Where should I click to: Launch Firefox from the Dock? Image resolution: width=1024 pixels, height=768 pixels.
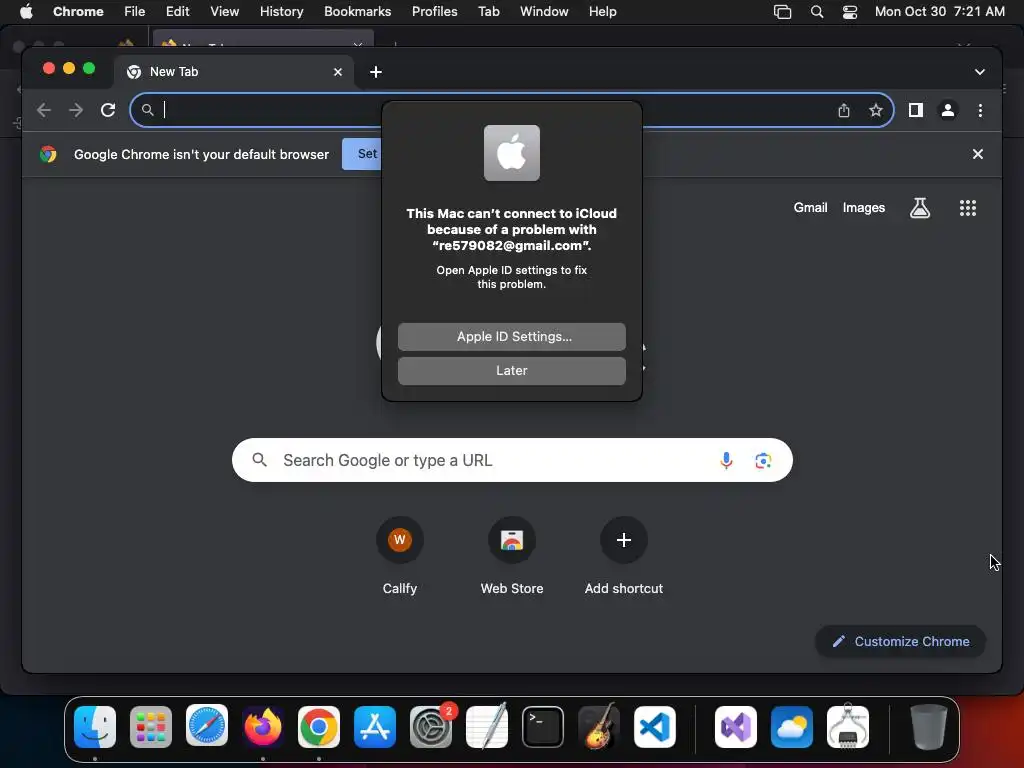click(263, 726)
